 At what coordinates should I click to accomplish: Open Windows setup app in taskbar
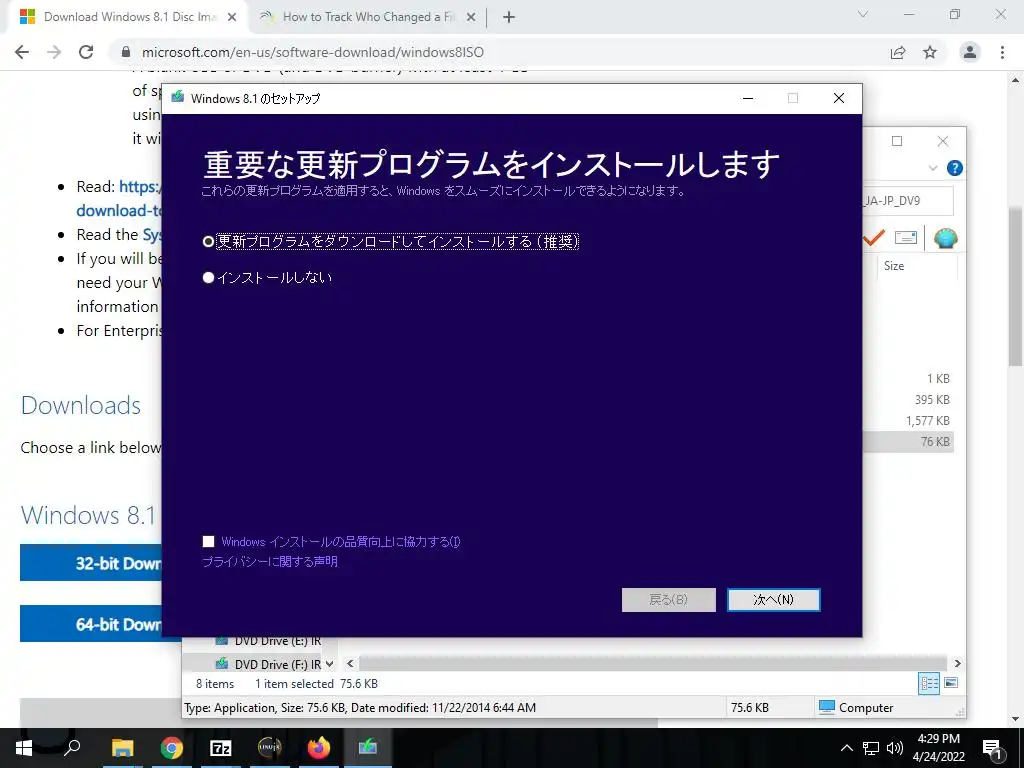point(368,748)
